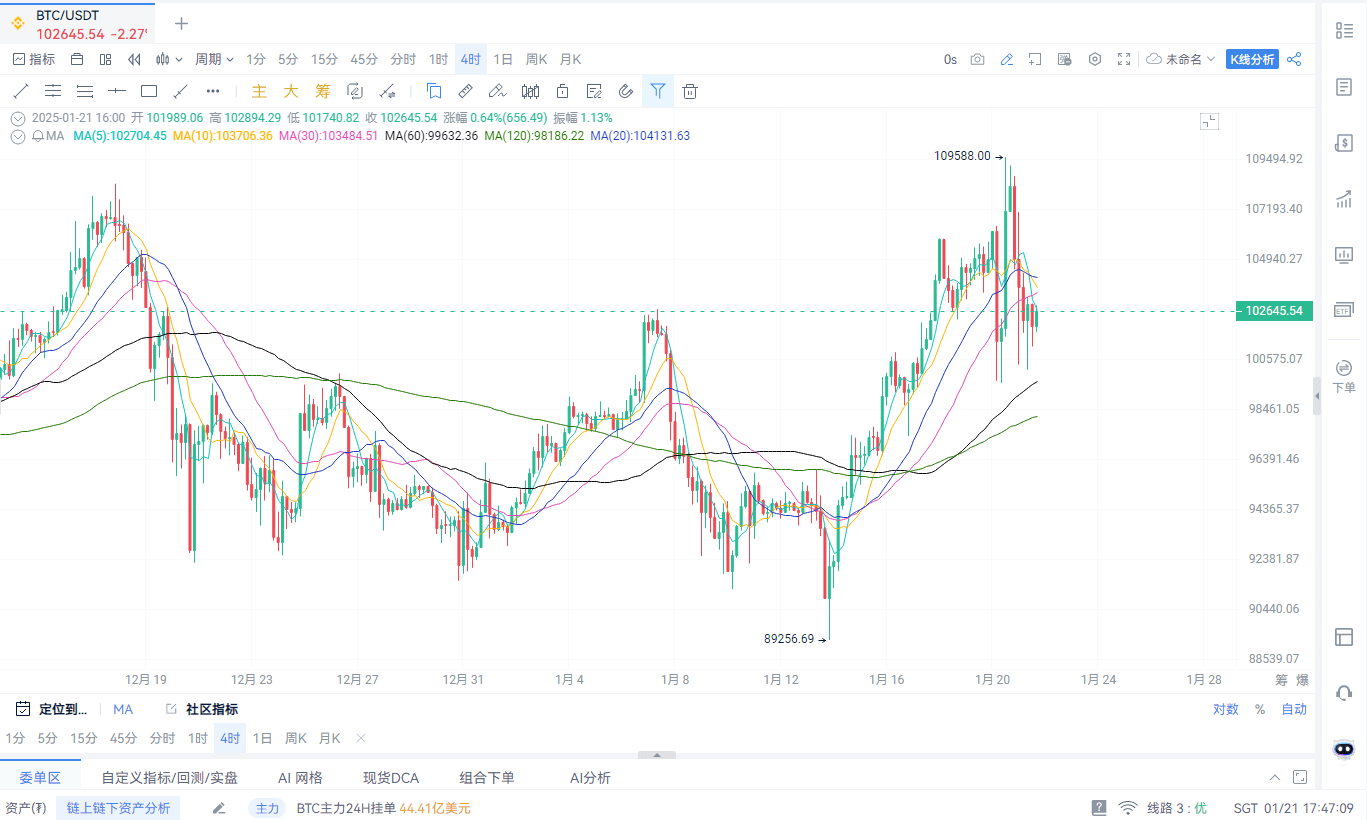This screenshot has width=1367, height=820.
Task: Select the ruler measure tool
Action: 466,92
